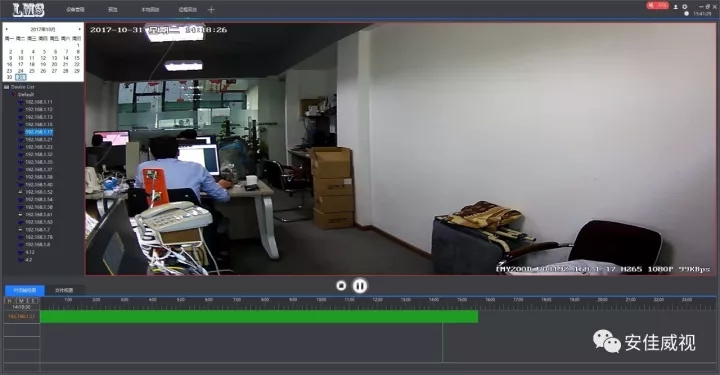
Task: Go to the previous calendar month
Action: pos(6,29)
